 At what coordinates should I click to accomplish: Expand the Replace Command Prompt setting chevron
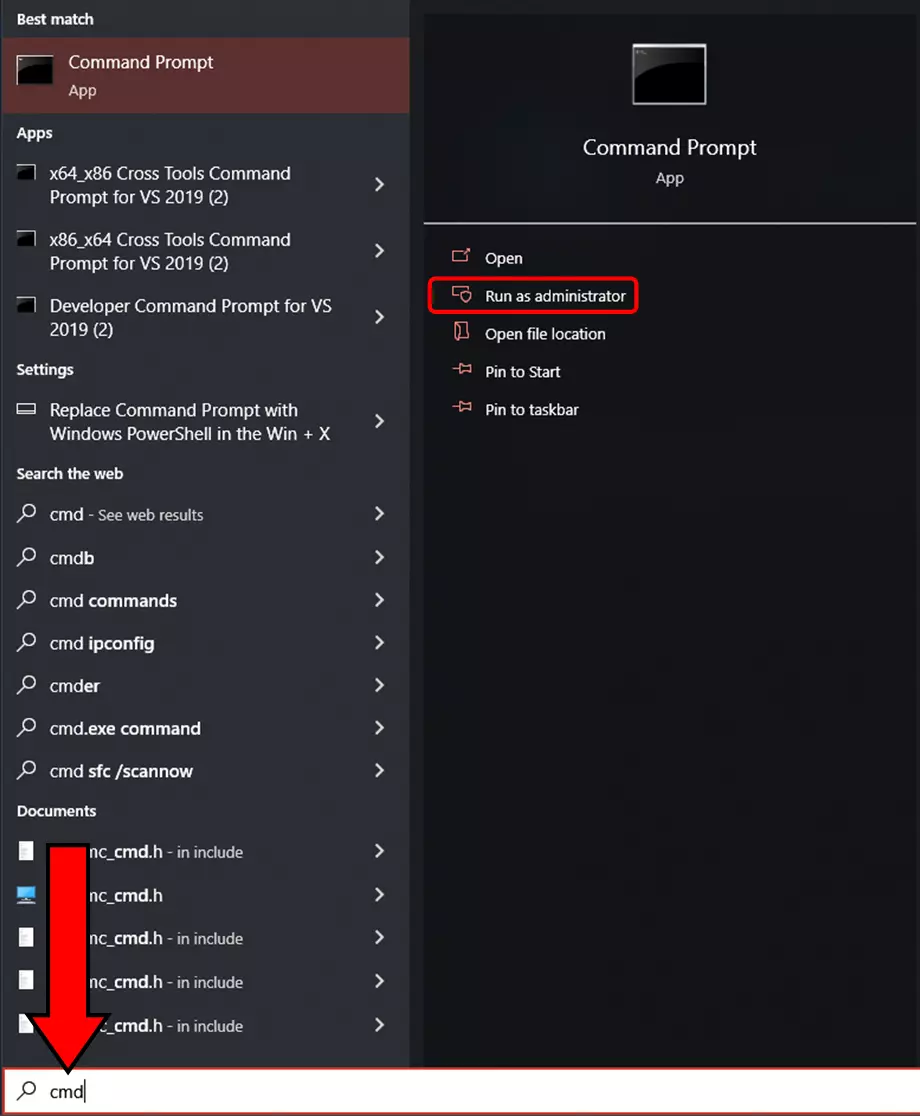click(379, 421)
